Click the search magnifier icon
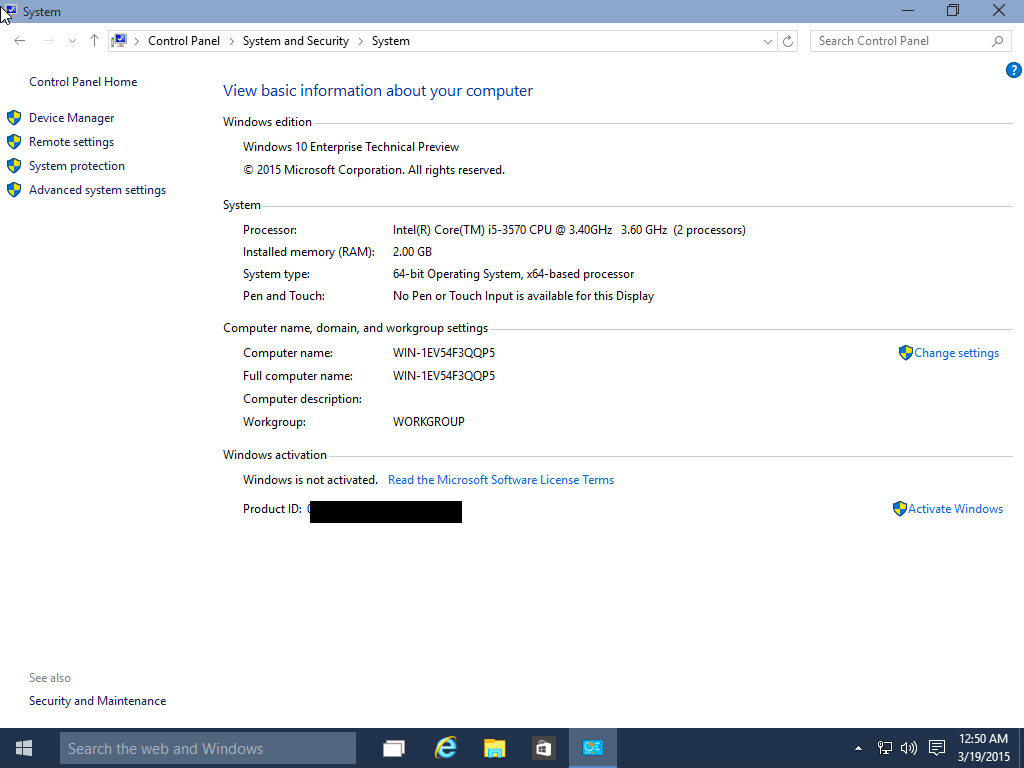 click(x=997, y=41)
